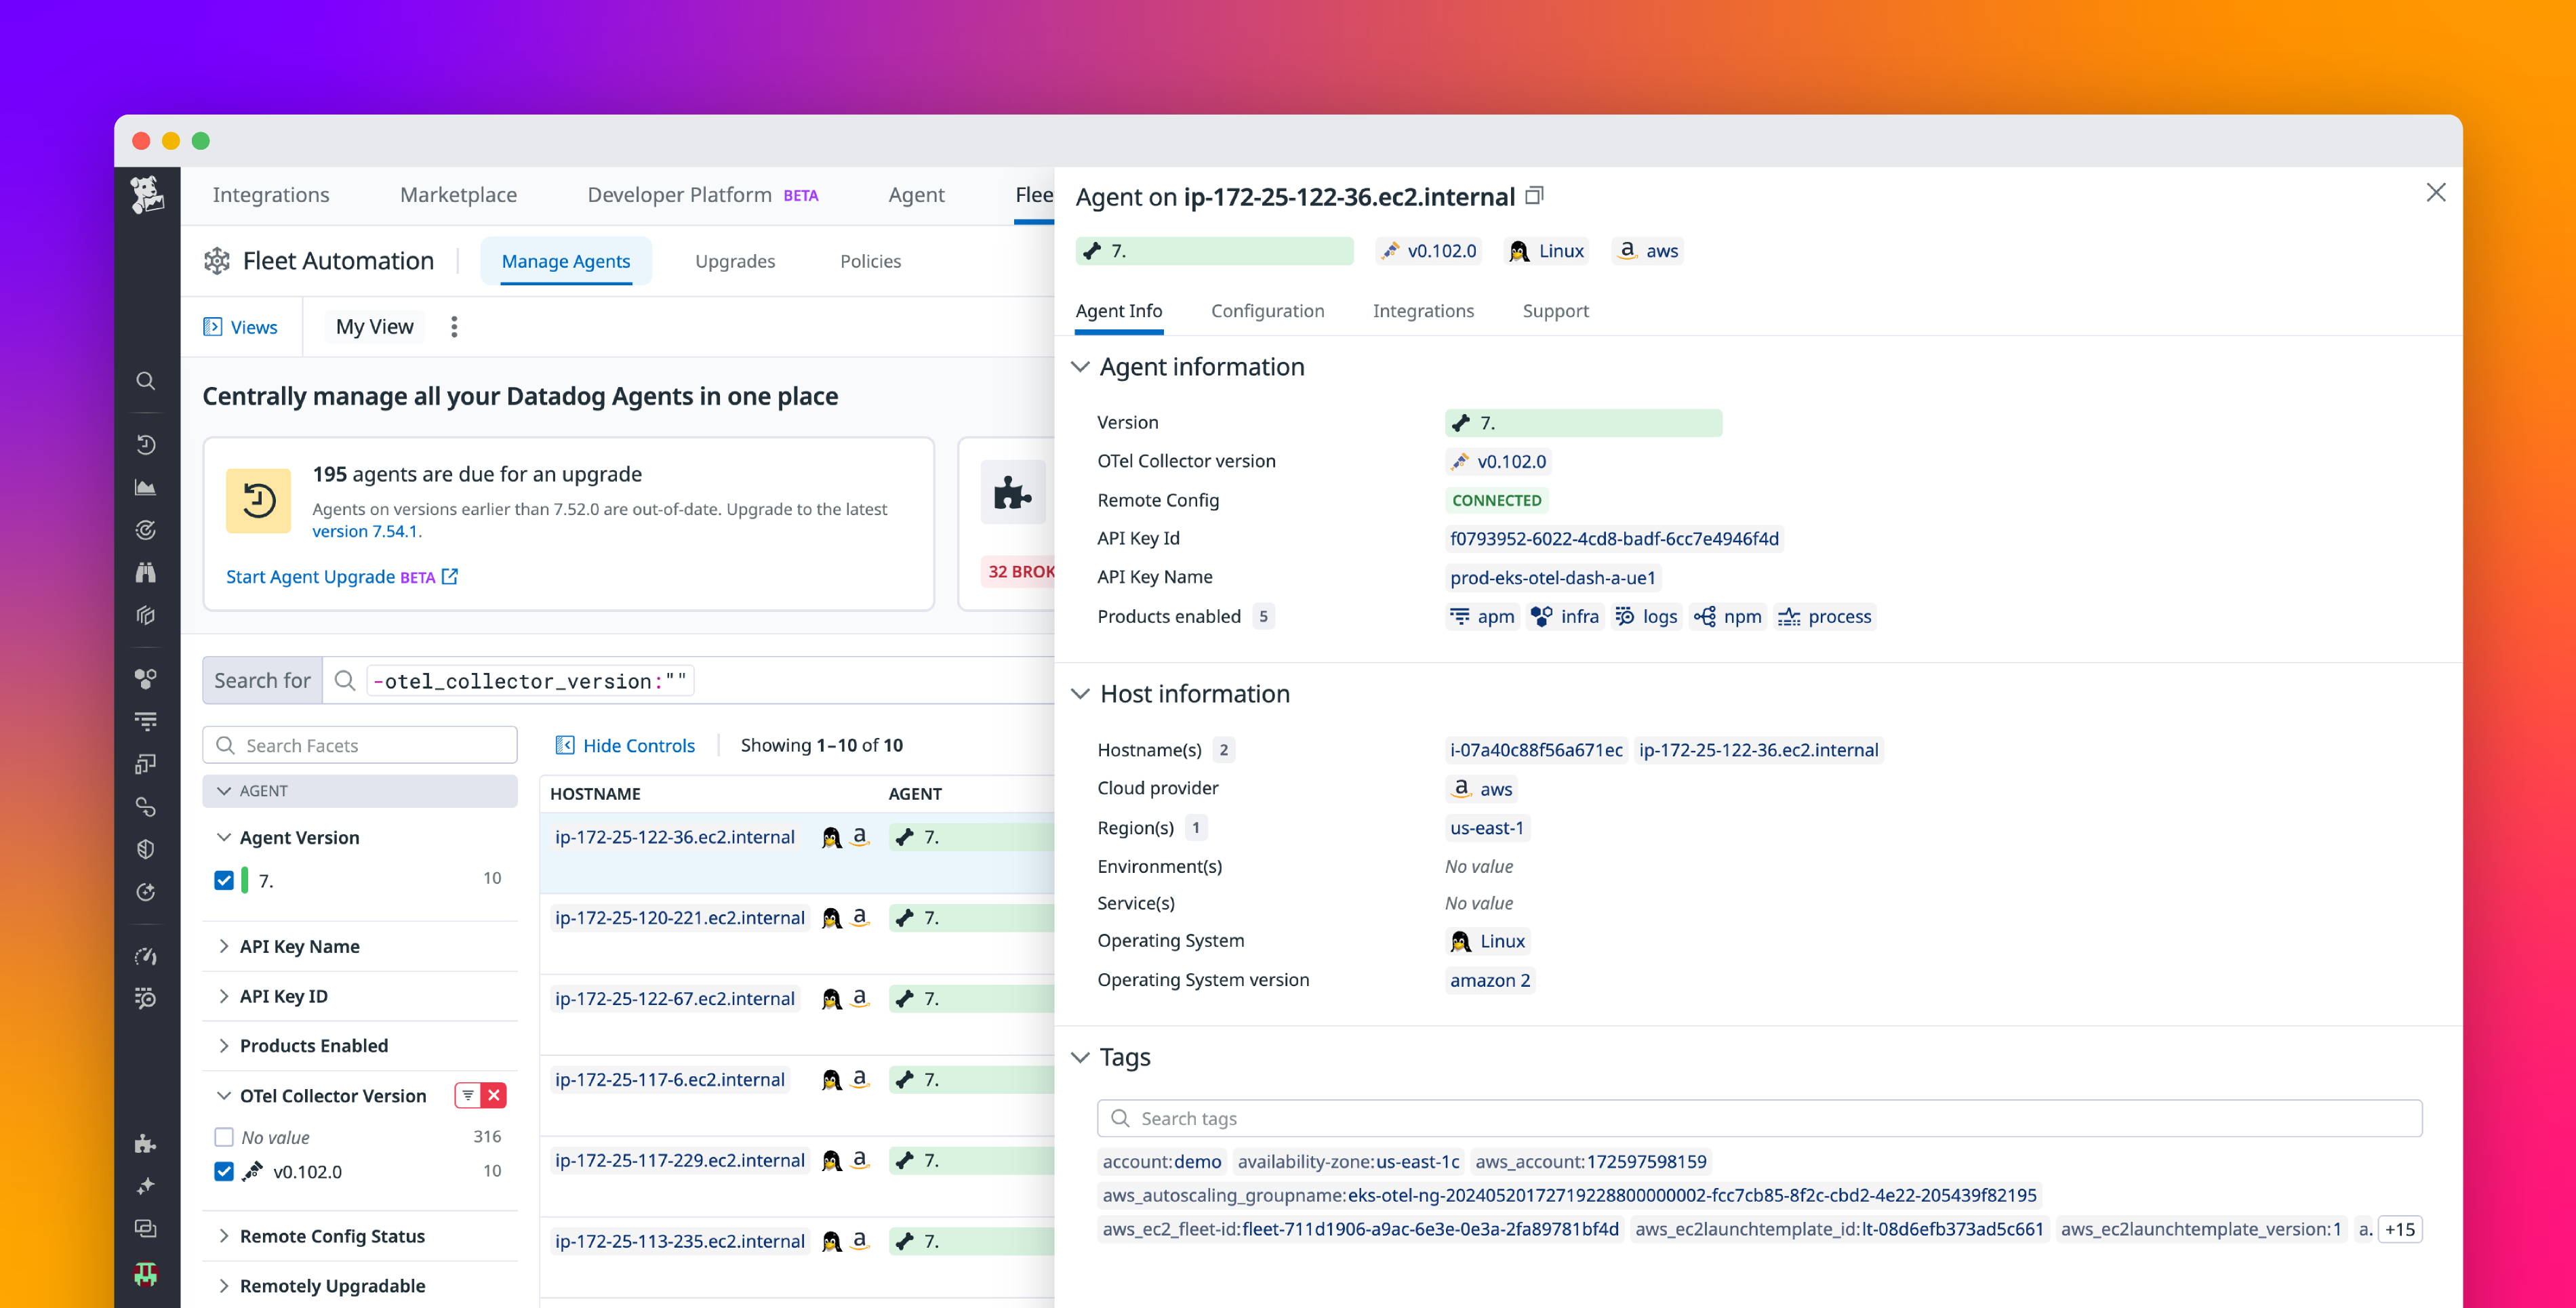Uncheck the v0.102.0 OTel Collector filter
Image resolution: width=2576 pixels, height=1308 pixels.
(224, 1171)
